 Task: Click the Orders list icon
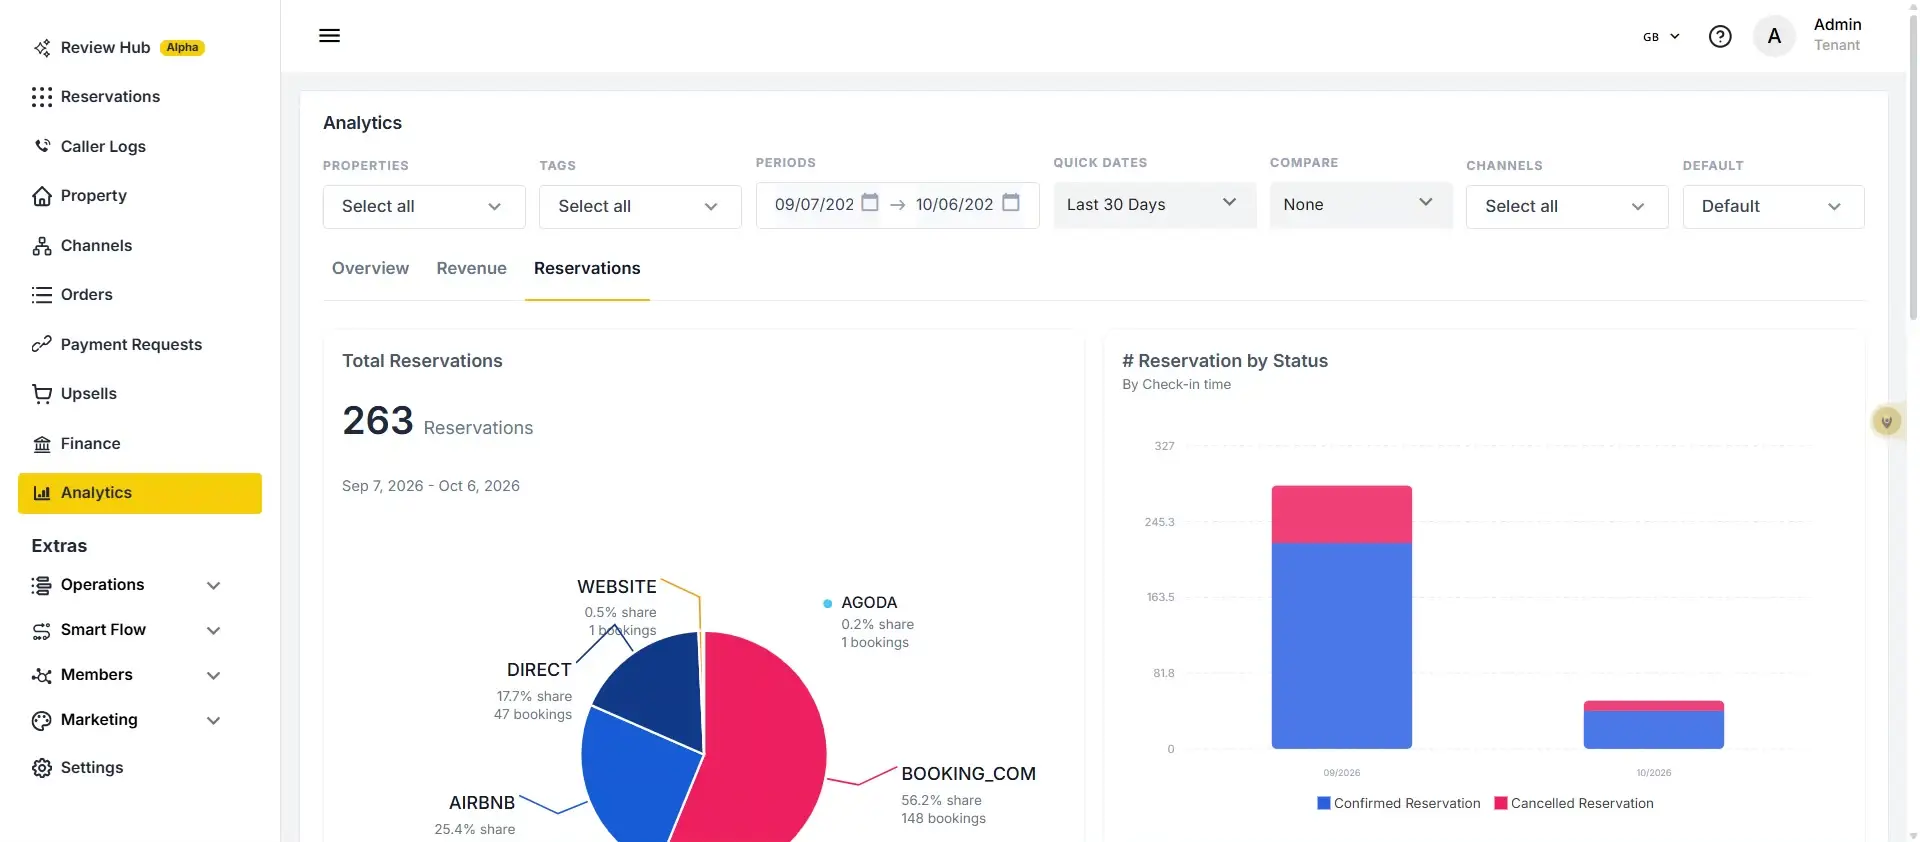coord(42,295)
